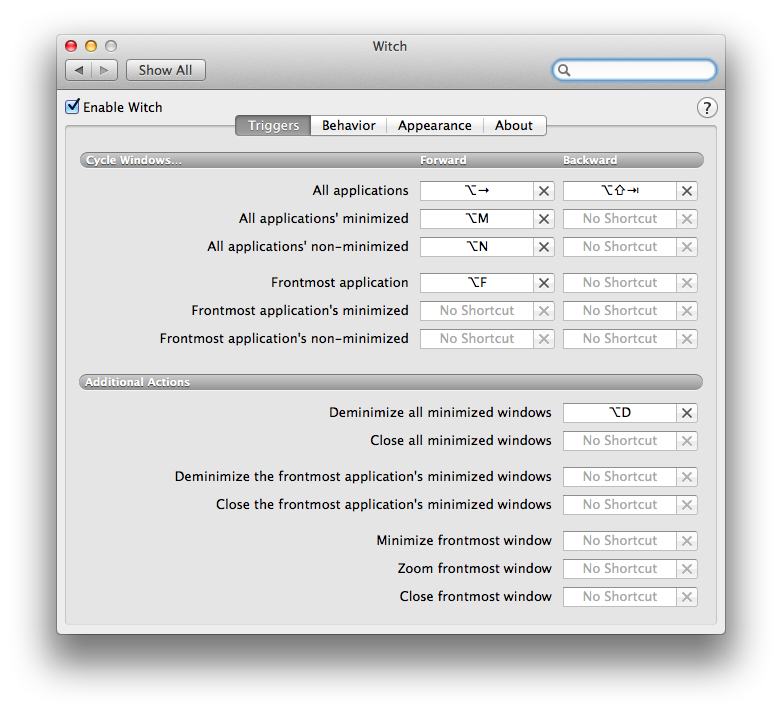Clear the Close all minimized windows shortcut
The height and width of the screenshot is (713, 782).
[x=687, y=441]
